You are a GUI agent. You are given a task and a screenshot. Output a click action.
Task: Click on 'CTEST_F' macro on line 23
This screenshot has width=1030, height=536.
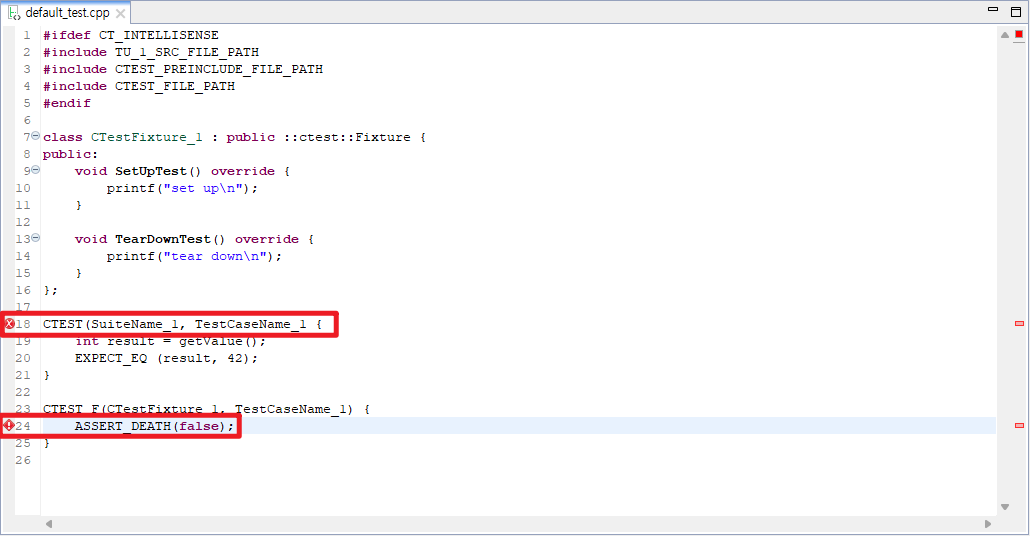point(71,409)
